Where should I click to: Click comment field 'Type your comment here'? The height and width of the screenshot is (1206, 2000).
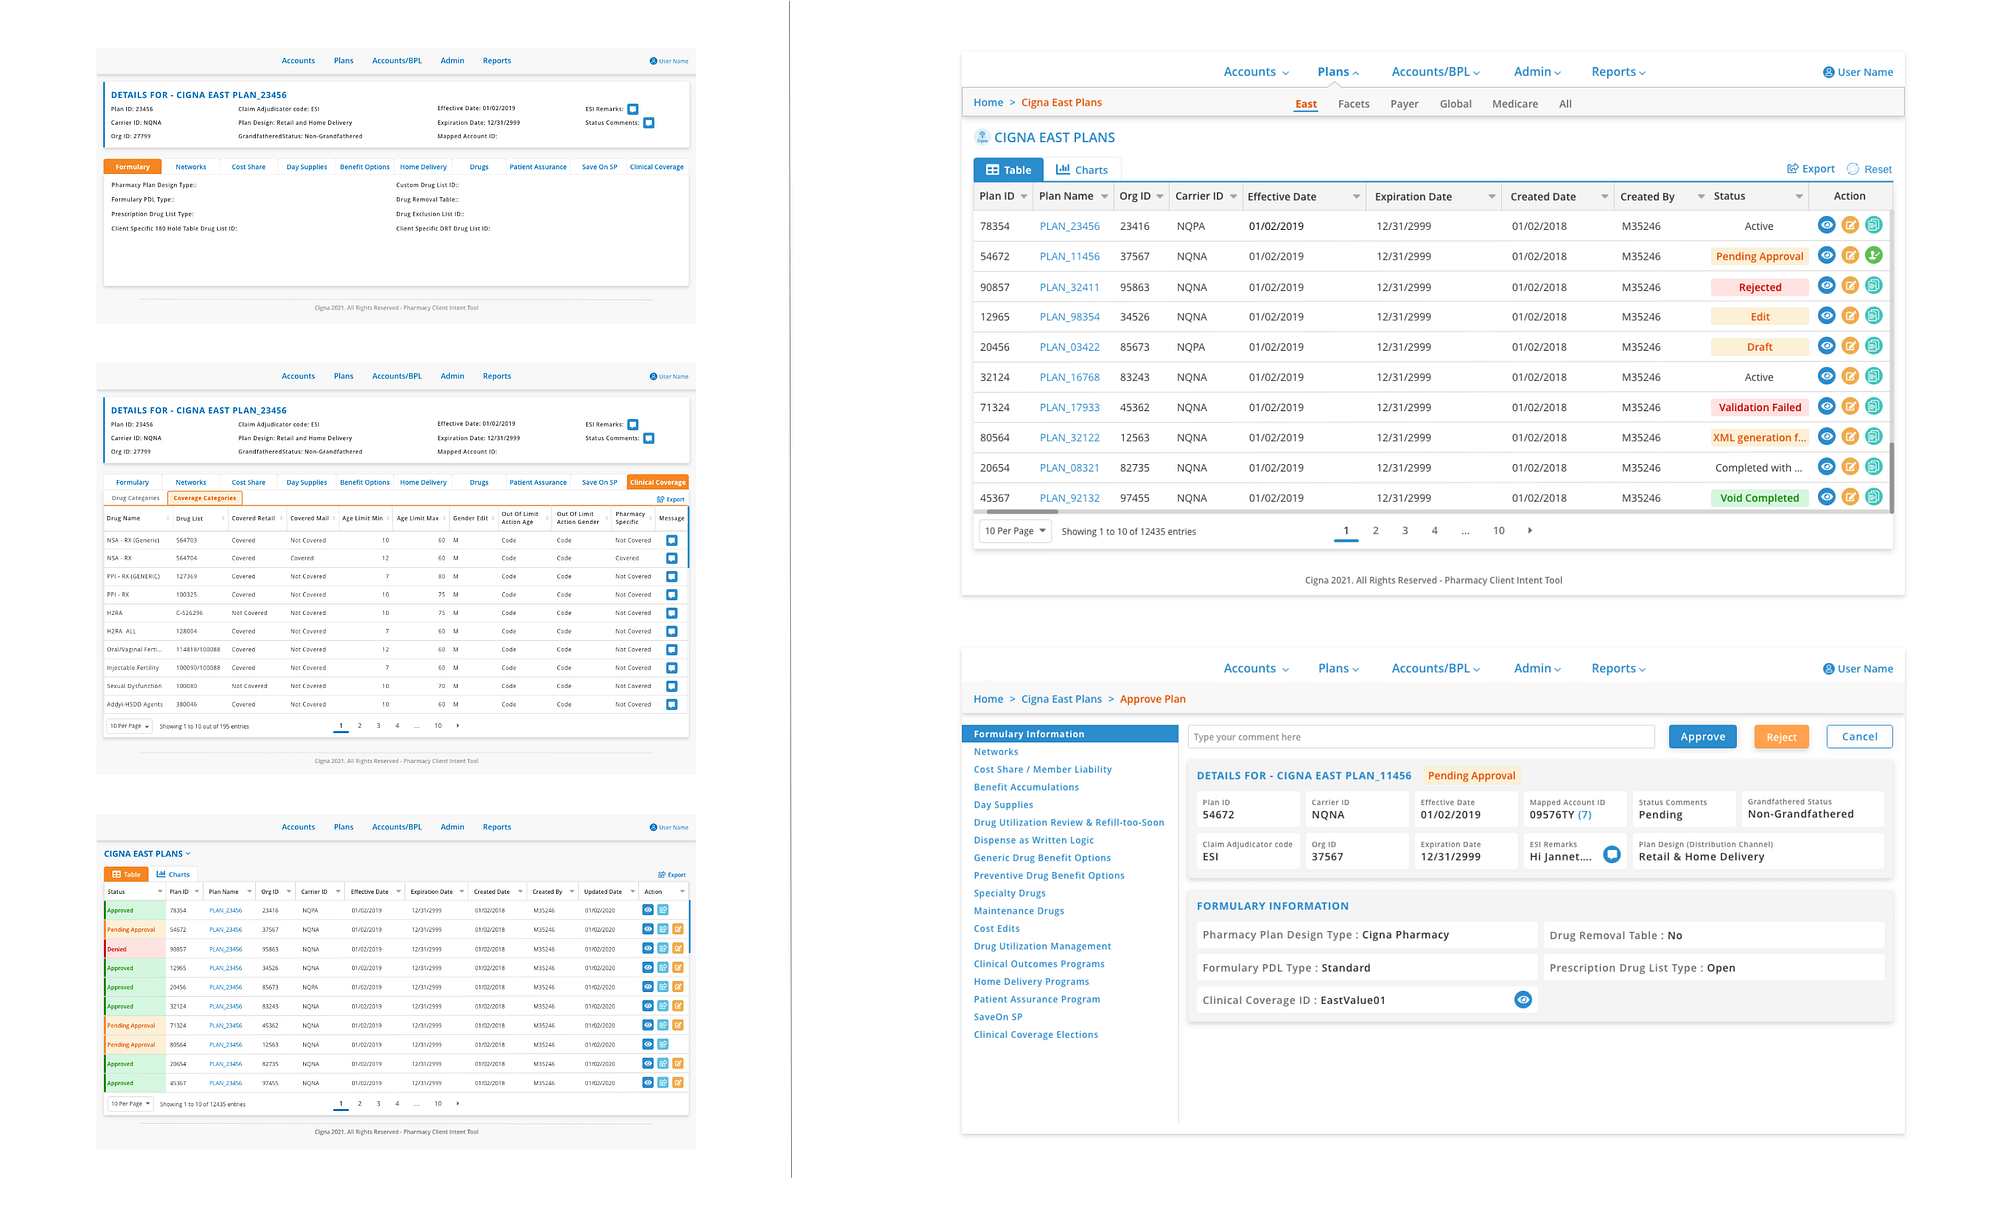pos(1421,737)
